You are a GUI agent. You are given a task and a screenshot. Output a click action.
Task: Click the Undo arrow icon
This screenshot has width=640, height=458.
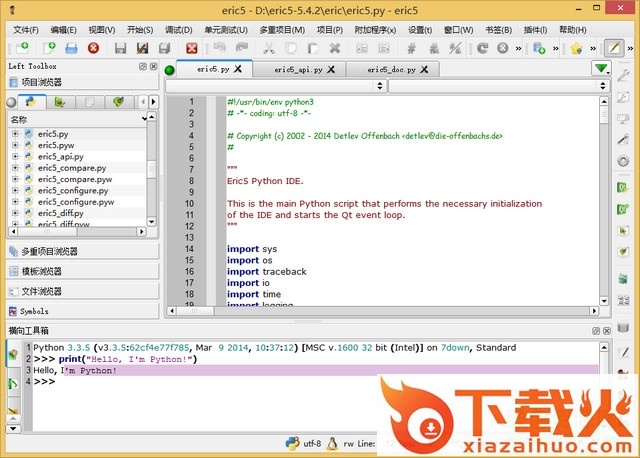[x=217, y=48]
